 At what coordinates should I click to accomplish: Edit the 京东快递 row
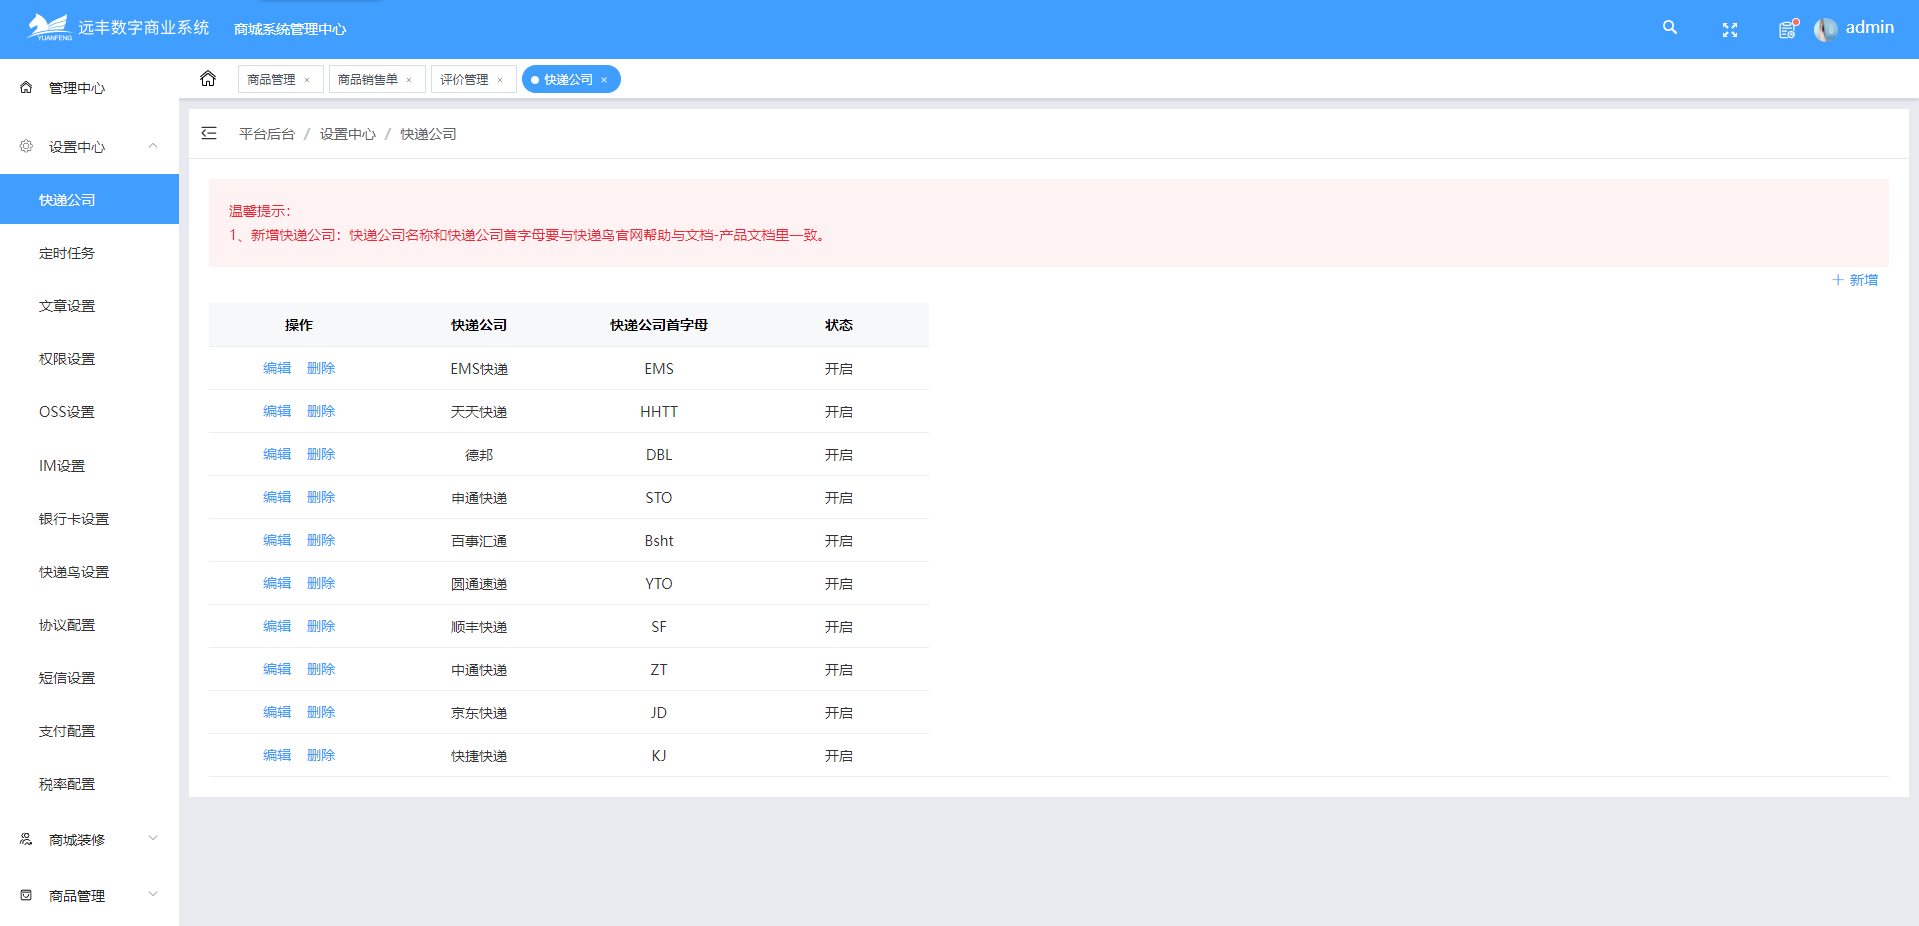[277, 712]
